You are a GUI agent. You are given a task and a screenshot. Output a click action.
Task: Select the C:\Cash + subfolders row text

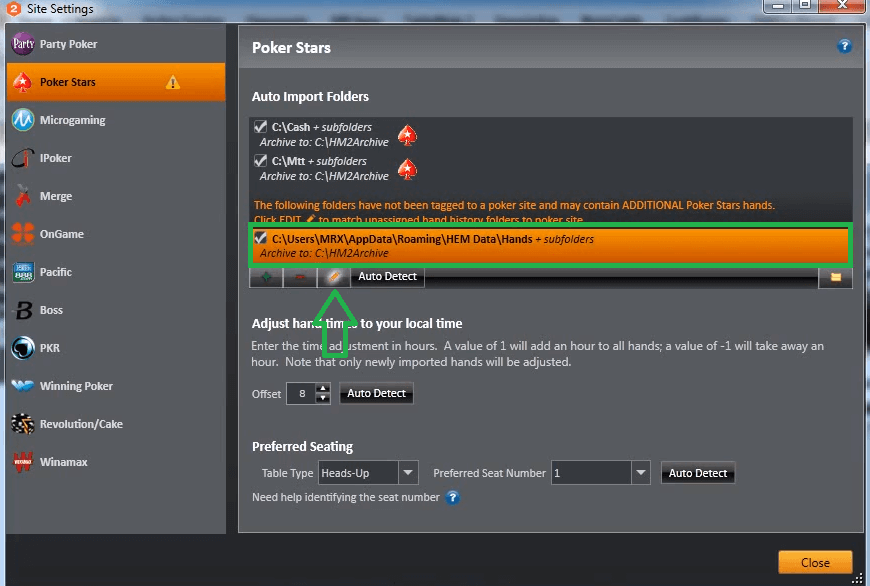click(322, 127)
